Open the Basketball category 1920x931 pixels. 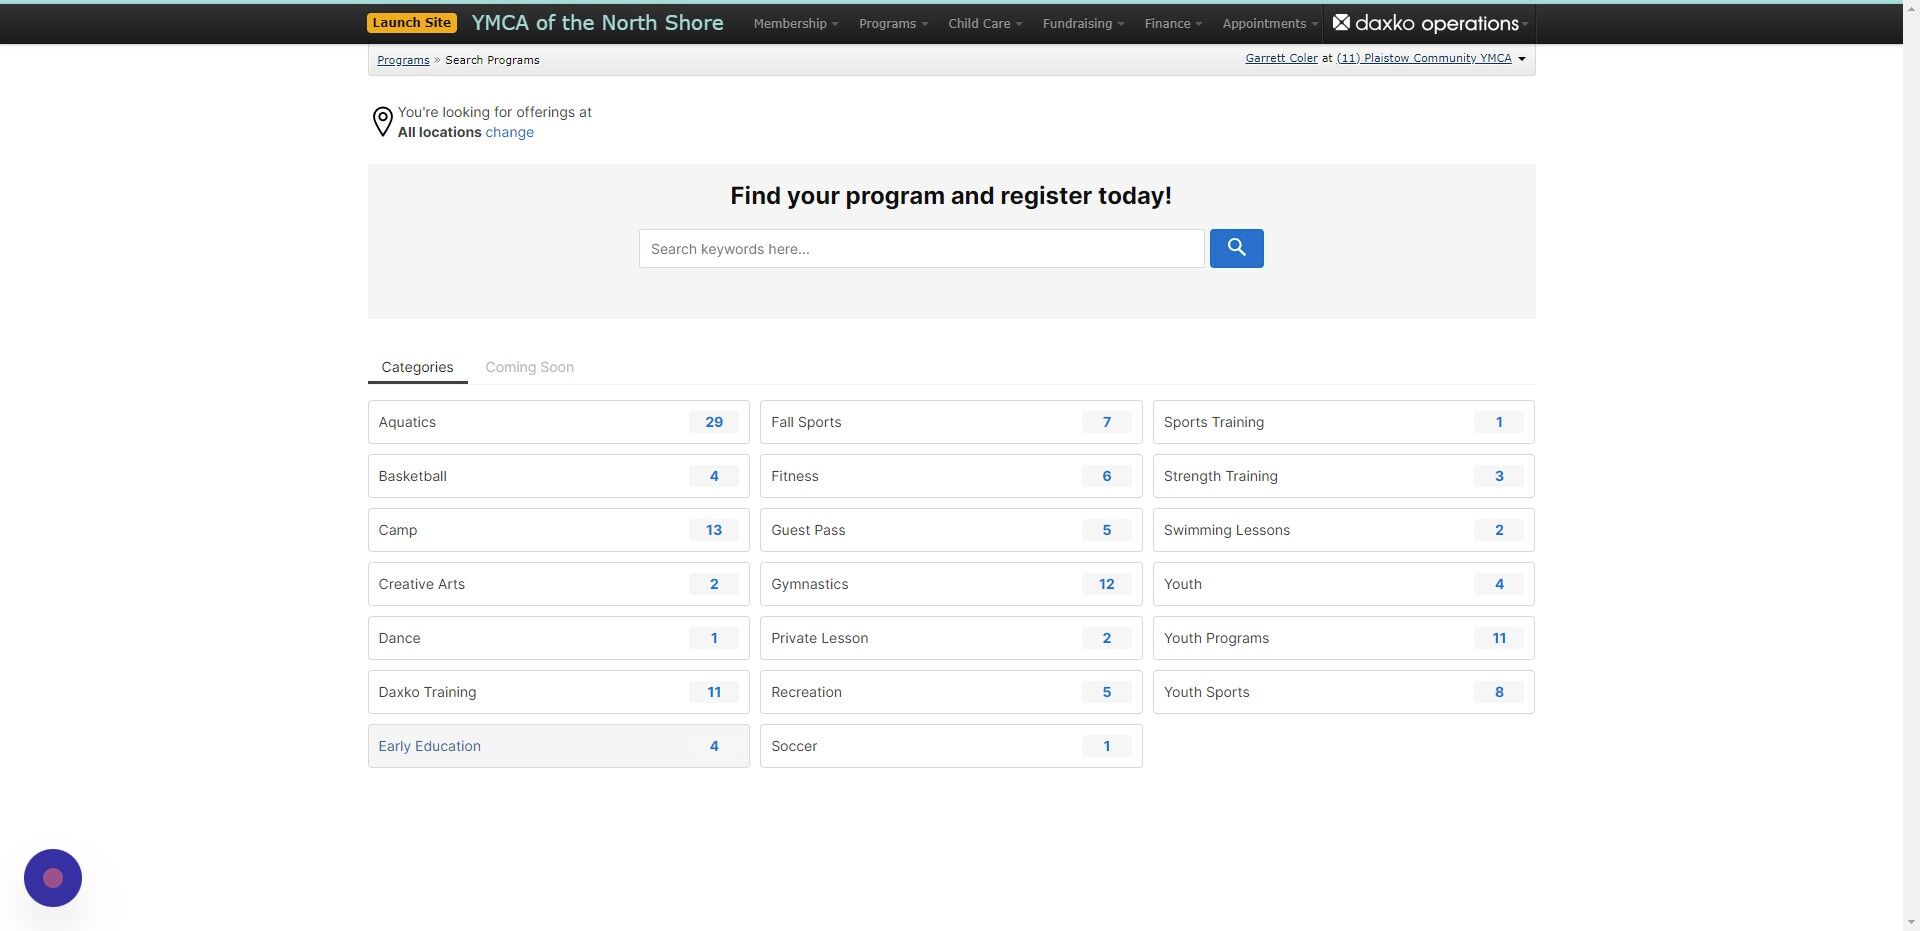click(558, 476)
